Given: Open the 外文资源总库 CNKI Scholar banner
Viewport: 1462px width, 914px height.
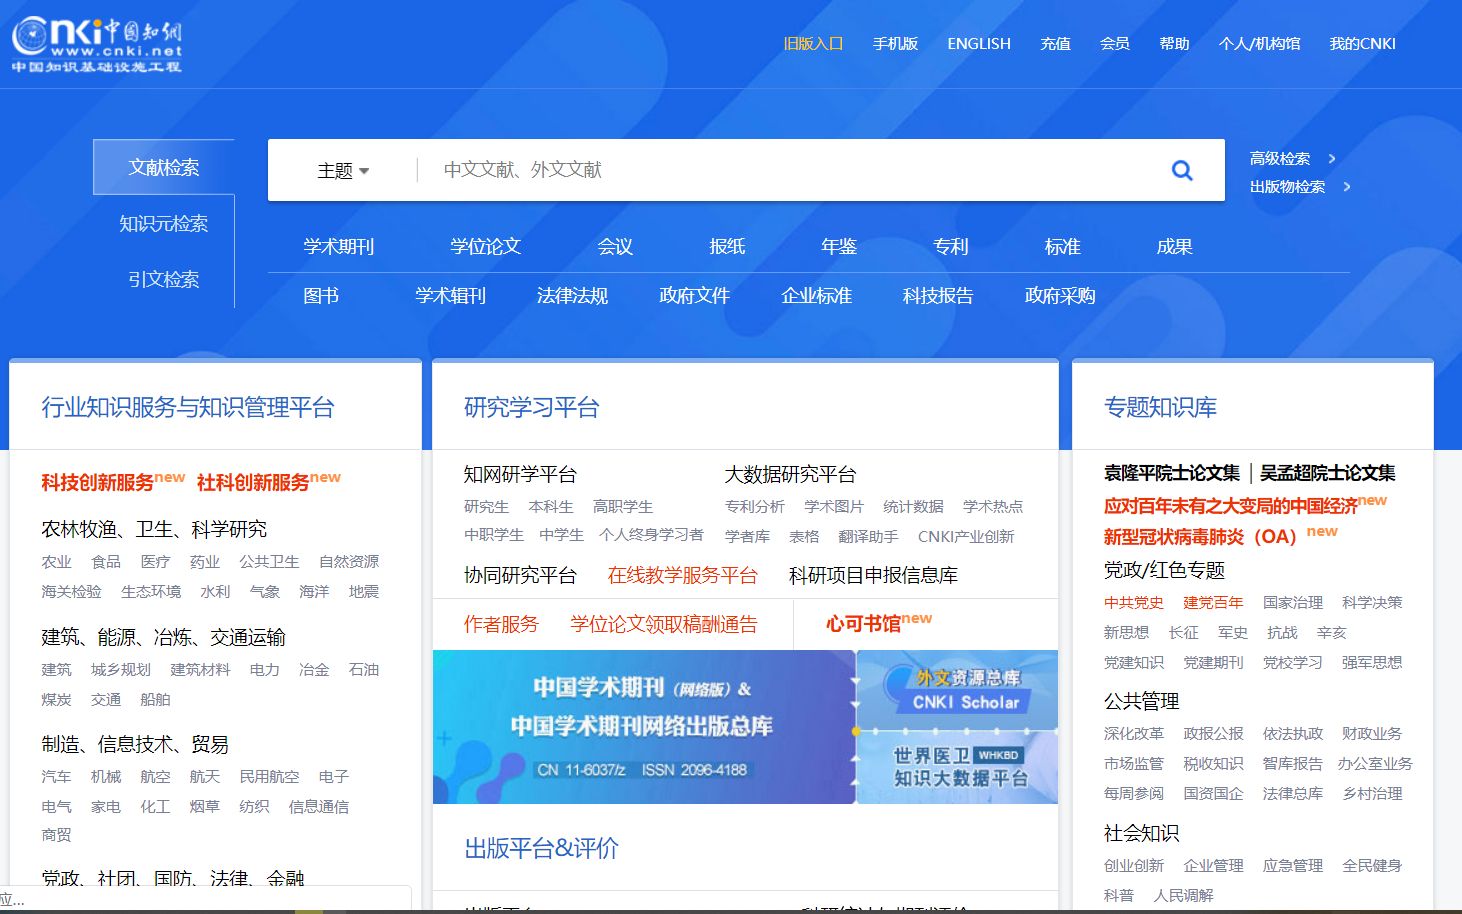Looking at the screenshot, I should point(958,689).
